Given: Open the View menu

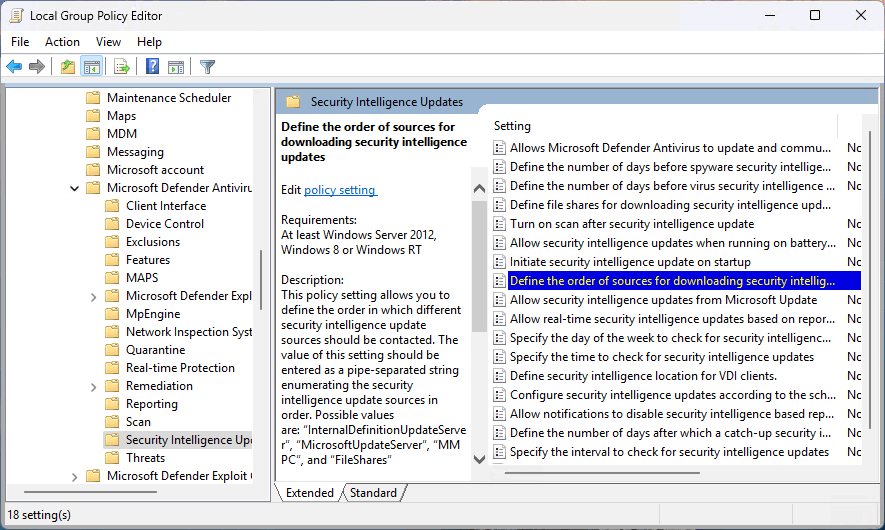Looking at the screenshot, I should pos(108,42).
